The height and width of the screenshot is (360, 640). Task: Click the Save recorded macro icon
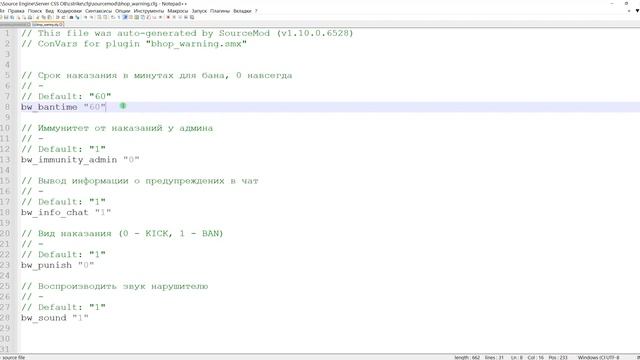click(x=192, y=18)
